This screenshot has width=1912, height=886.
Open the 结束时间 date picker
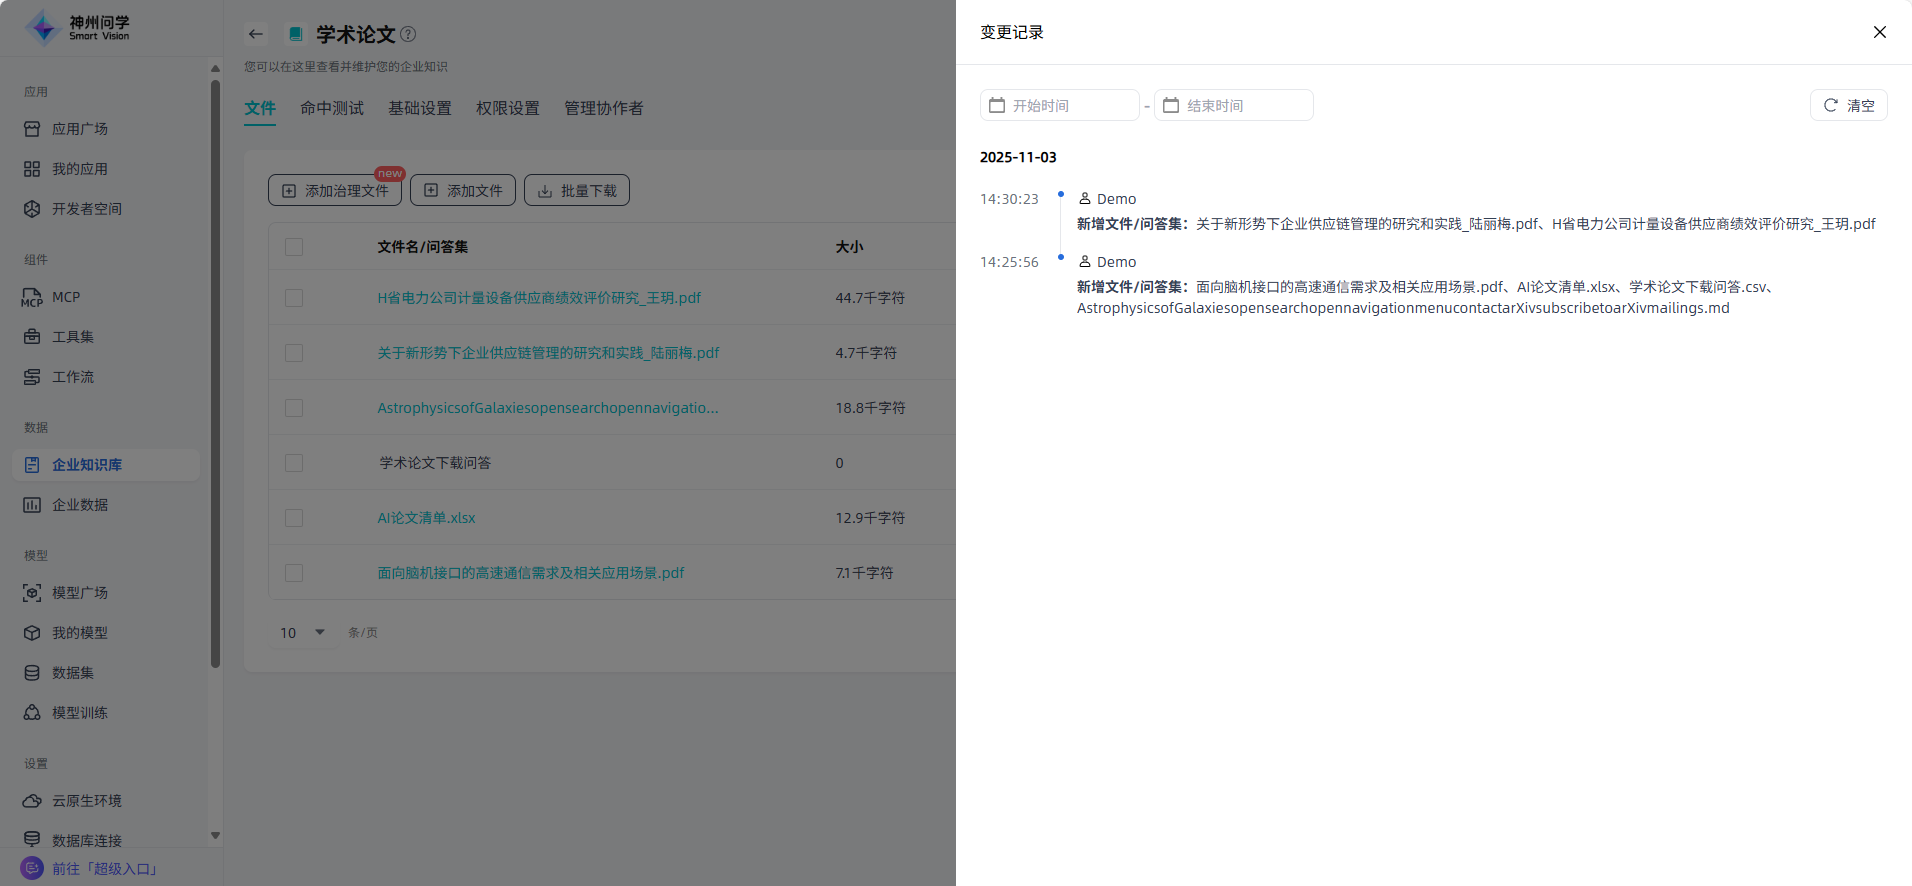pyautogui.click(x=1233, y=106)
